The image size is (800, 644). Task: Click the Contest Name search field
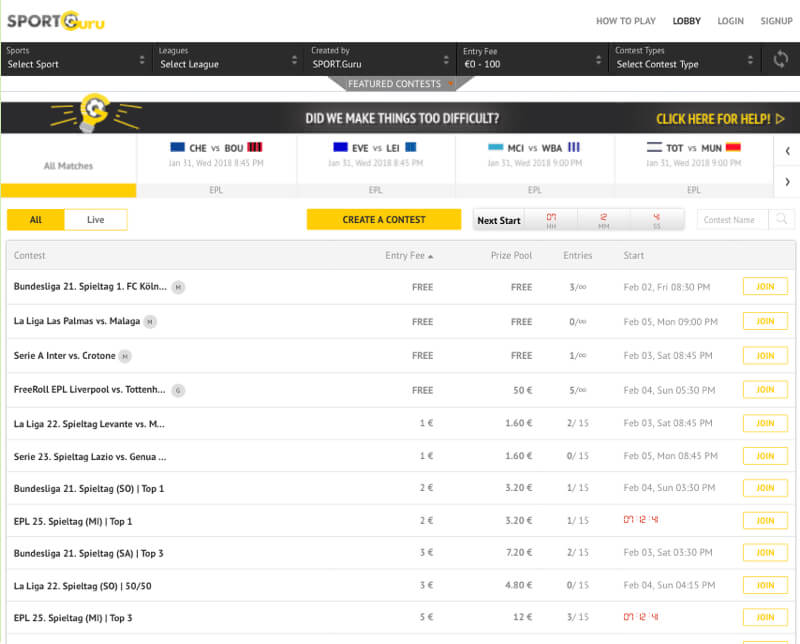coord(732,219)
